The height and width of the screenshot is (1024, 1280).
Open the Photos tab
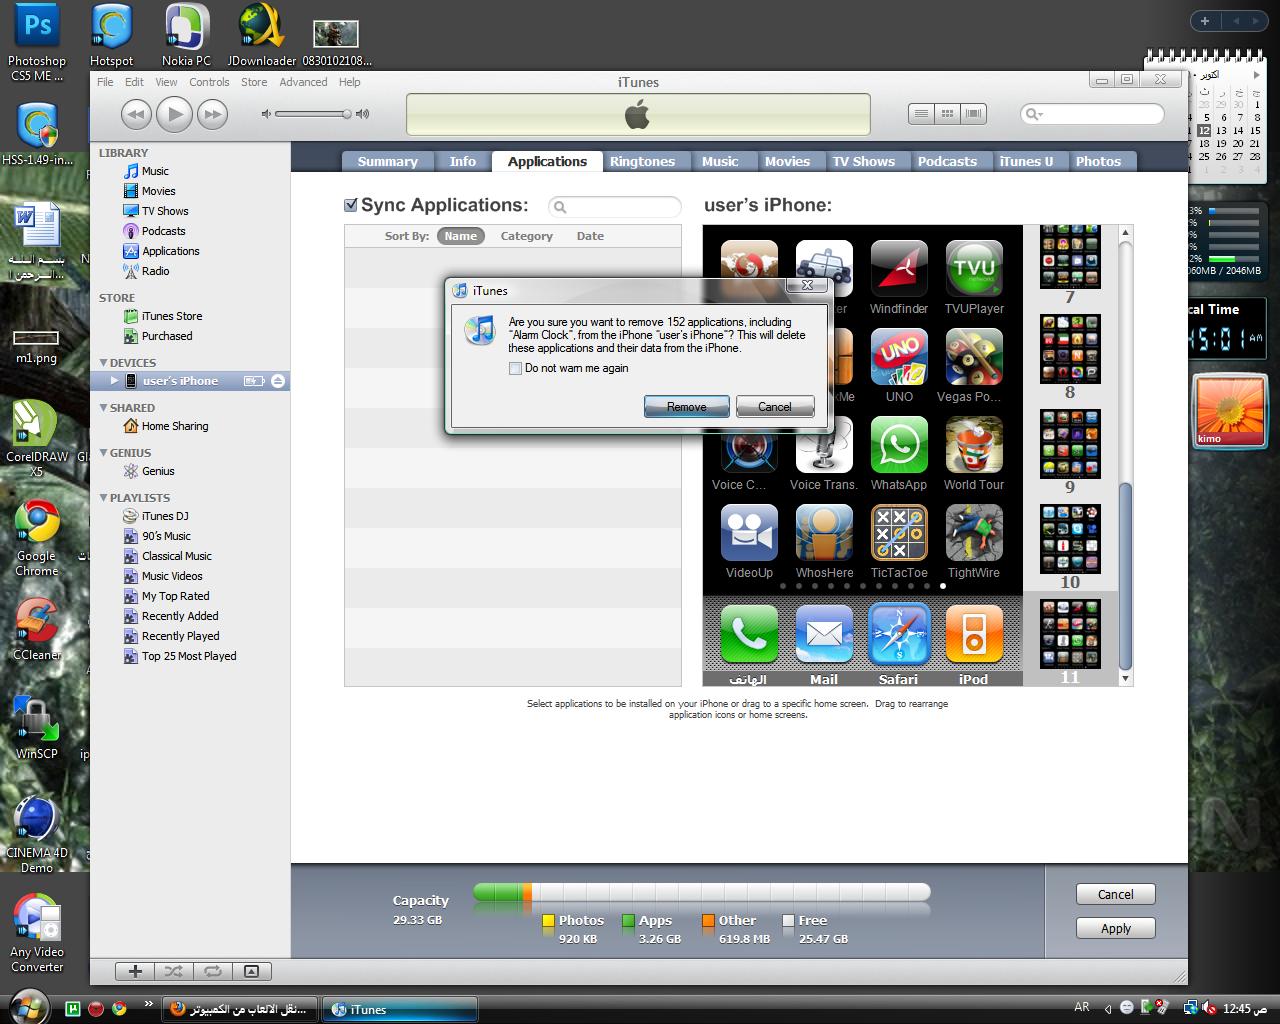click(1099, 161)
